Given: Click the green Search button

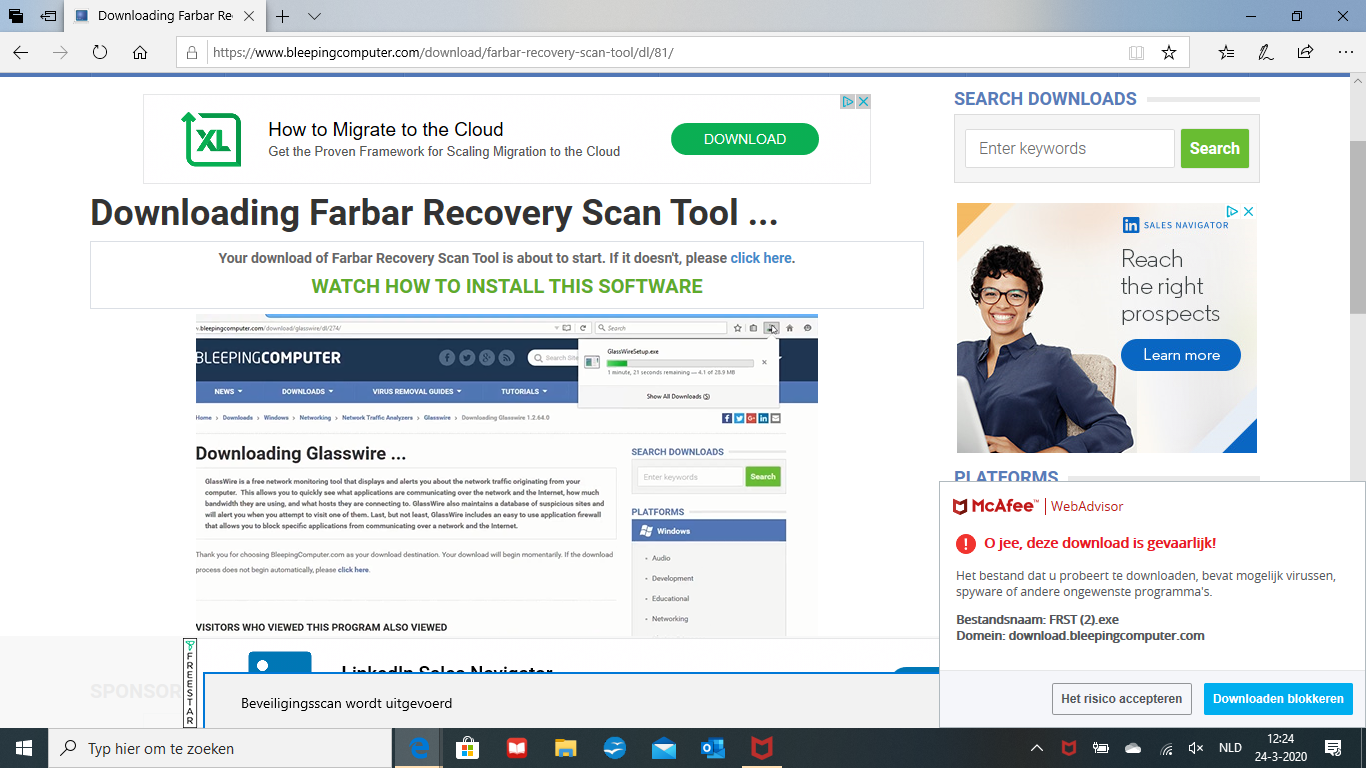Looking at the screenshot, I should tap(1214, 148).
